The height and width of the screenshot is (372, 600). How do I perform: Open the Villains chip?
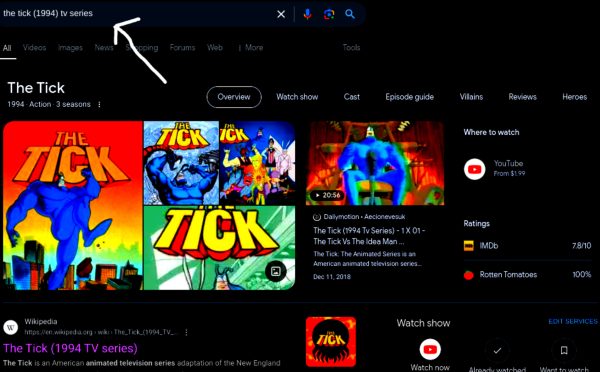(x=471, y=97)
